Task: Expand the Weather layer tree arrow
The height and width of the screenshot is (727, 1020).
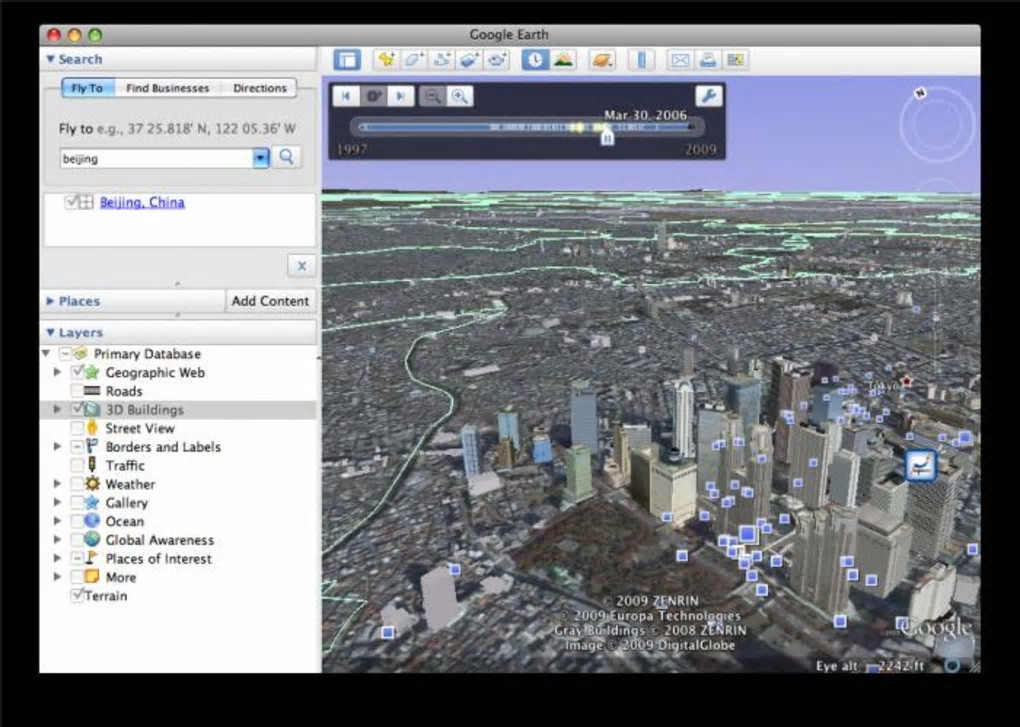Action: (x=57, y=484)
